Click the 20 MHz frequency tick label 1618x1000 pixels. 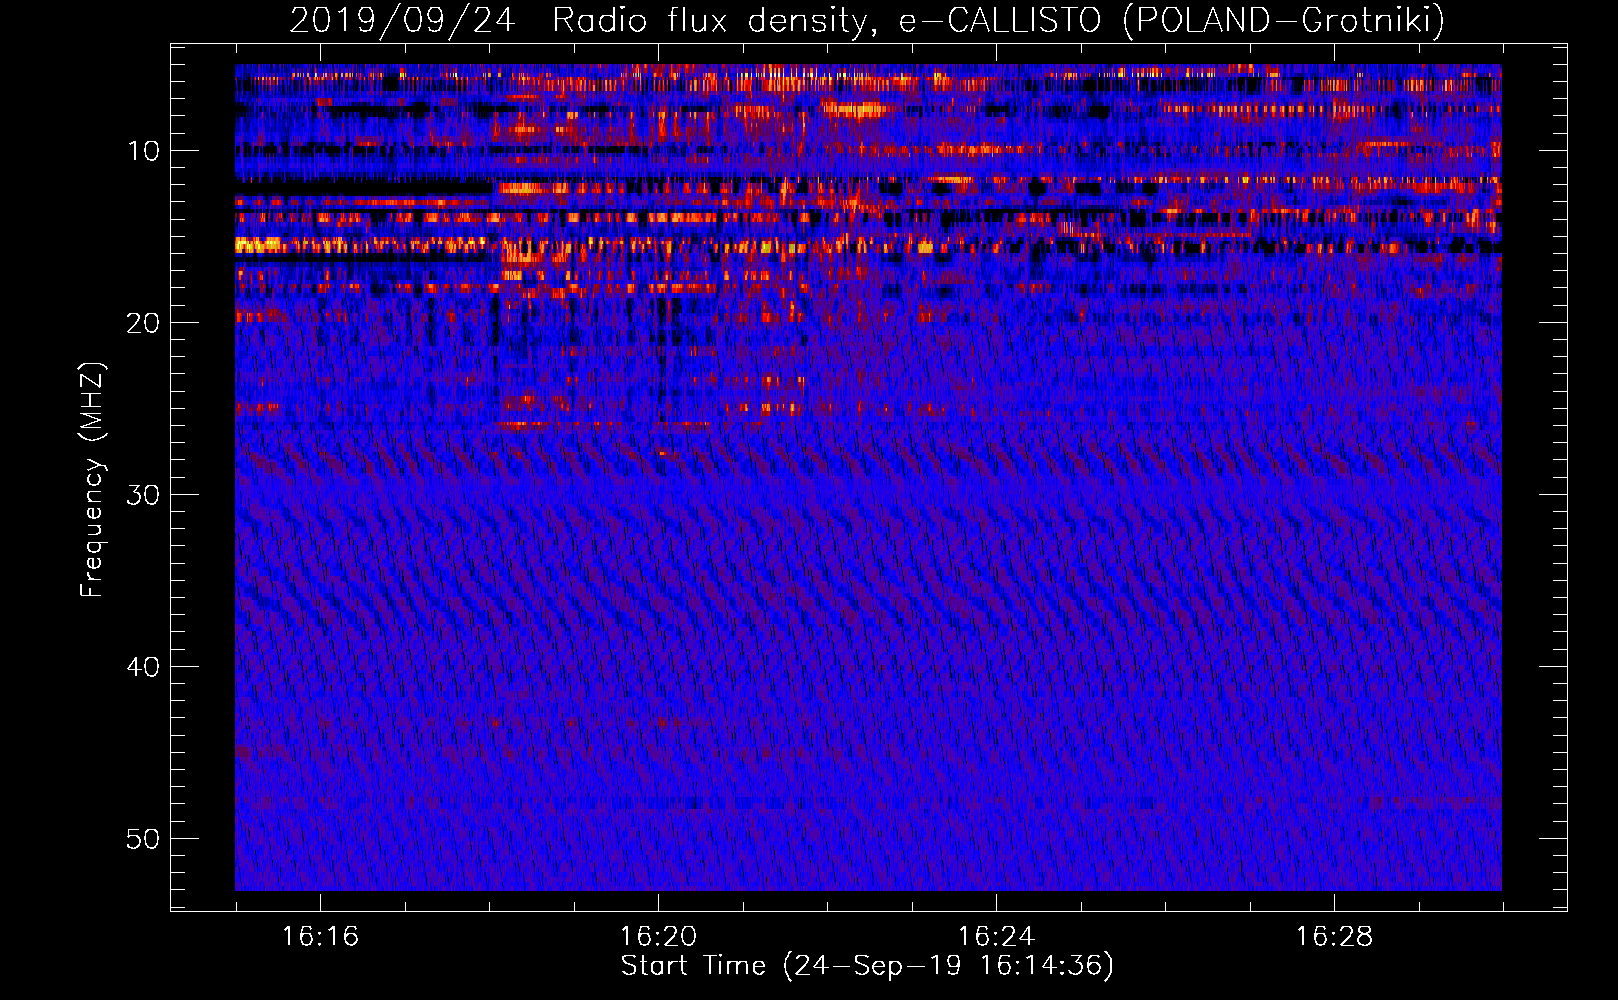(x=144, y=323)
